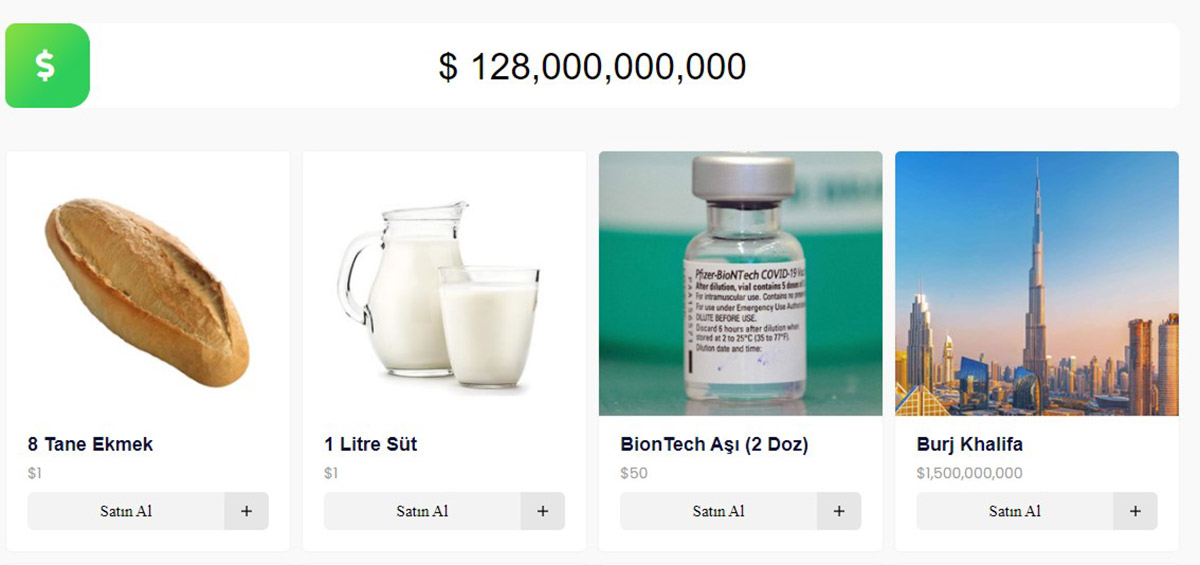Open the Pfizer-BioNTech vaccine vial photo

click(740, 283)
